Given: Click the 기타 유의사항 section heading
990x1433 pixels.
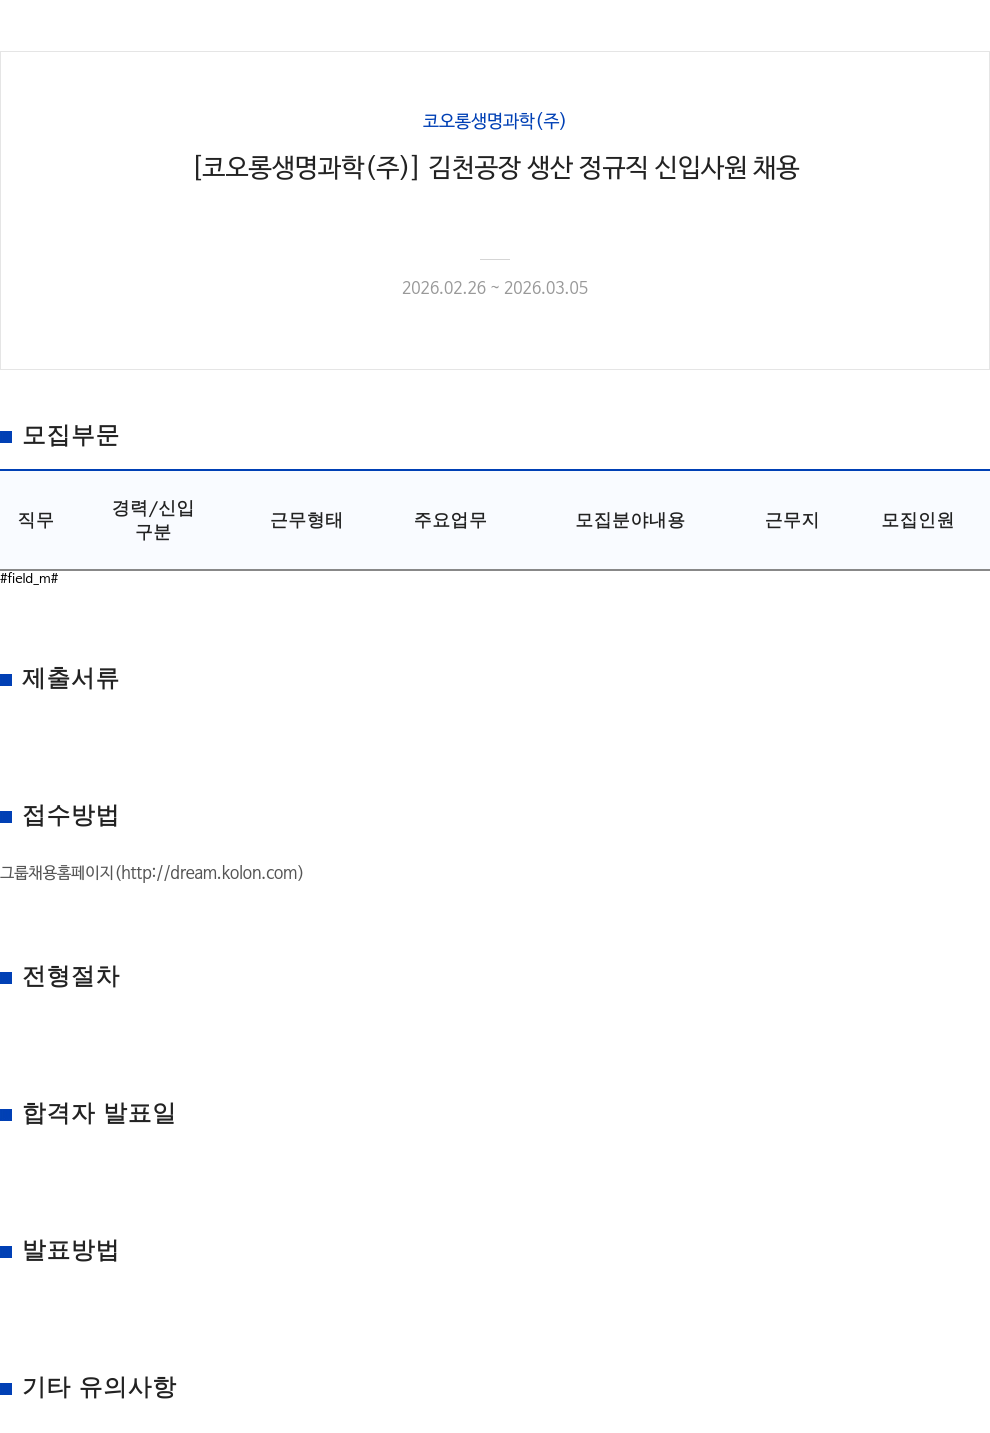Looking at the screenshot, I should (x=99, y=1388).
